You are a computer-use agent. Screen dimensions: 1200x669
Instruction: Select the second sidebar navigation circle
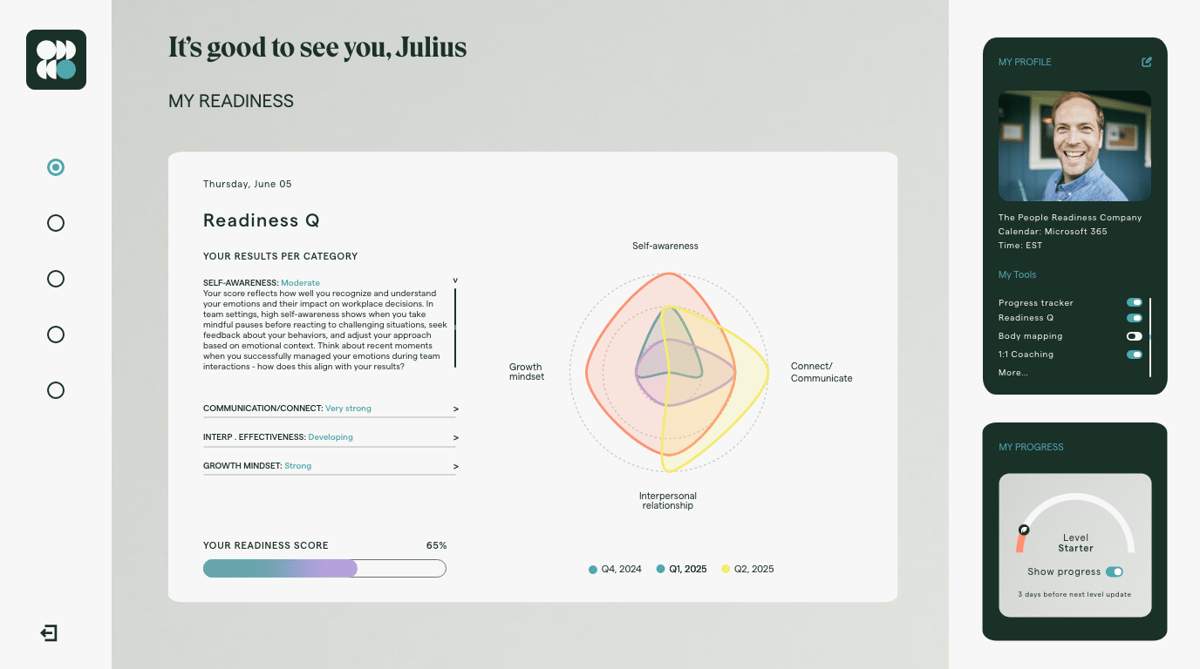coord(56,223)
